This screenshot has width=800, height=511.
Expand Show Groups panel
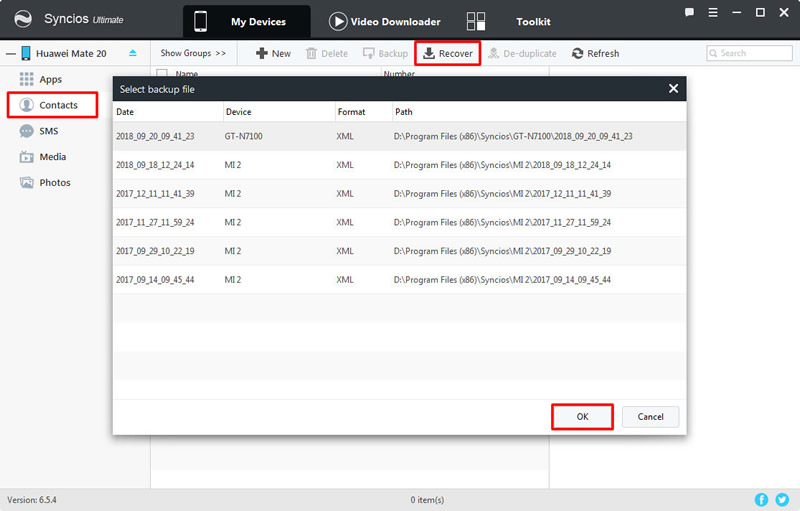click(193, 53)
